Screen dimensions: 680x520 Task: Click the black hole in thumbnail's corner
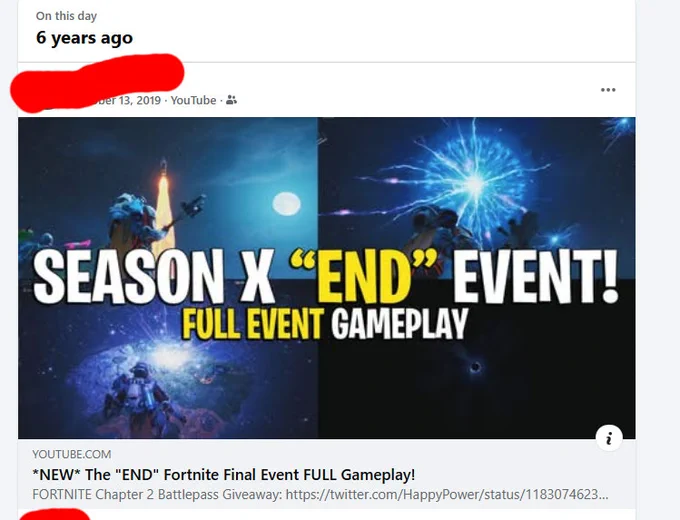475,367
